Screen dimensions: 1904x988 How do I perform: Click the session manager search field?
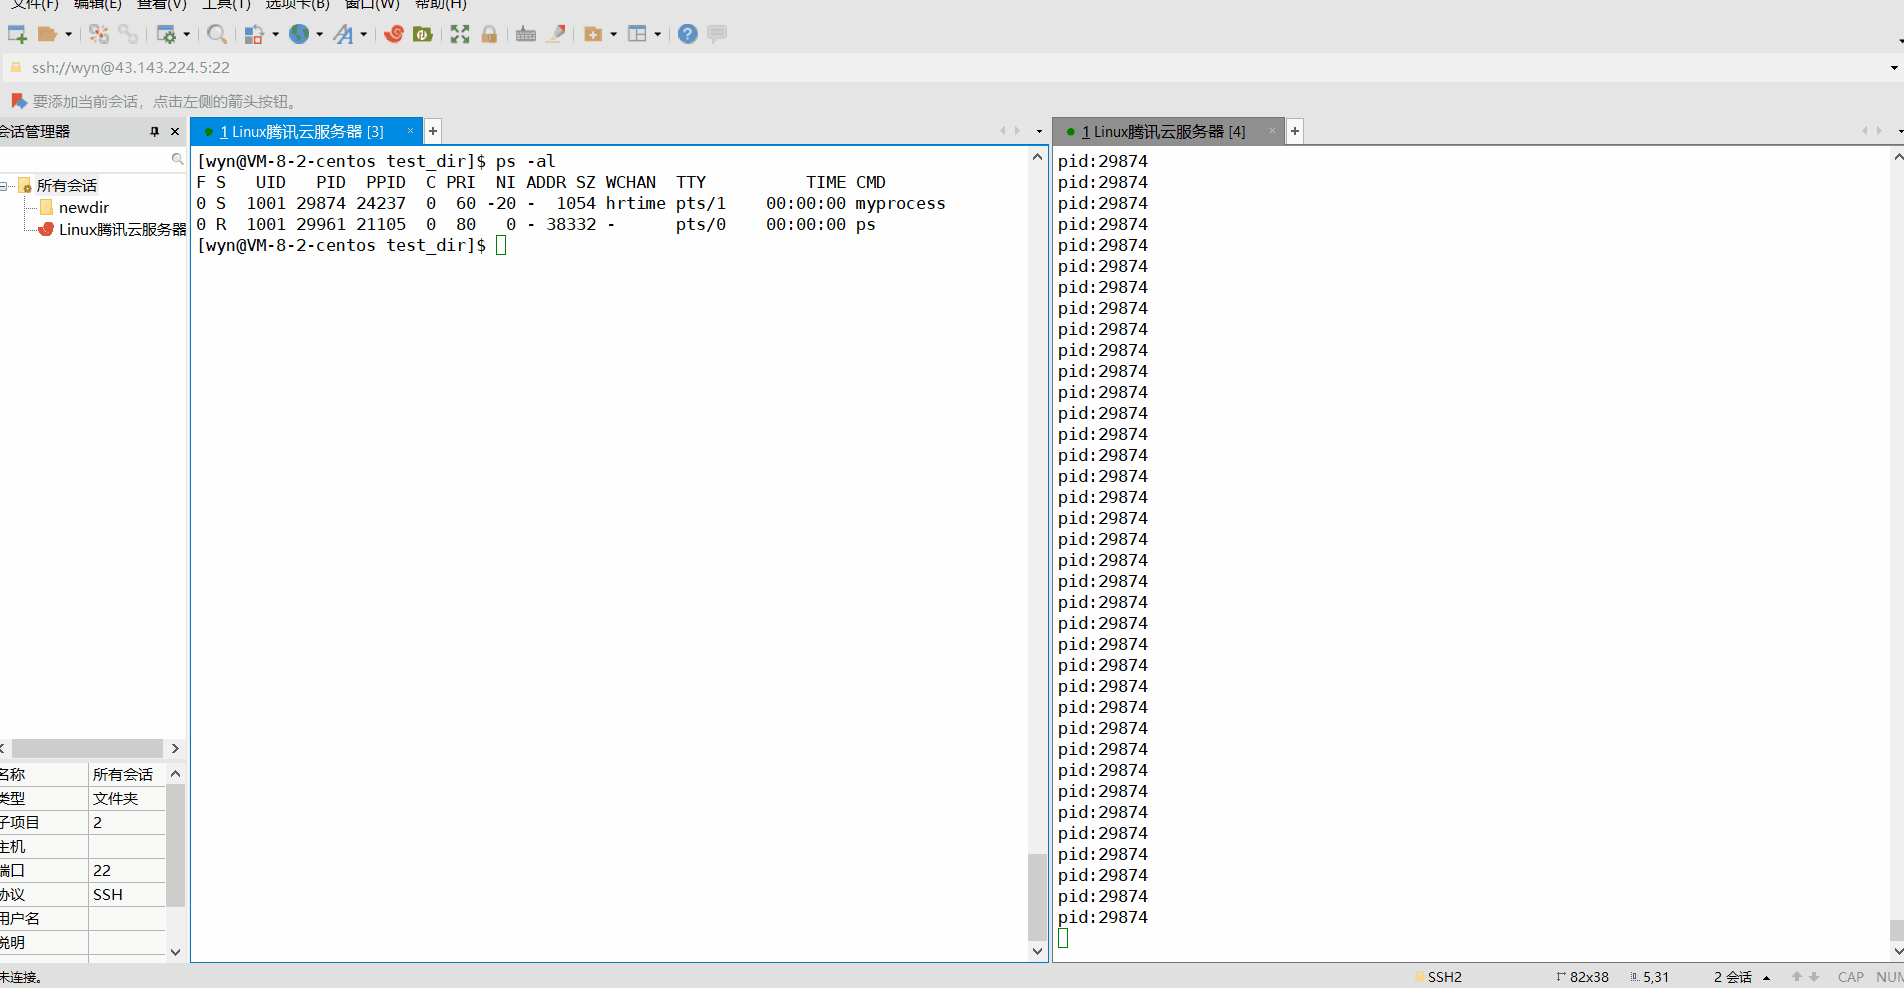pyautogui.click(x=85, y=159)
